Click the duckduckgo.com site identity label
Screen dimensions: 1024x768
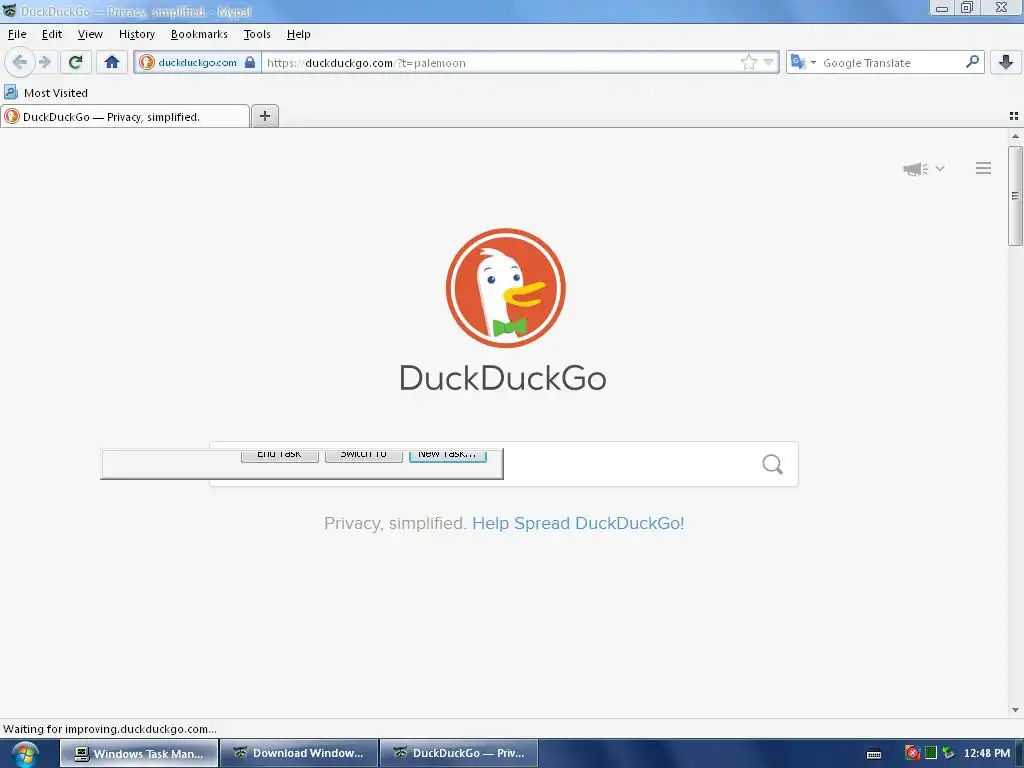197,63
